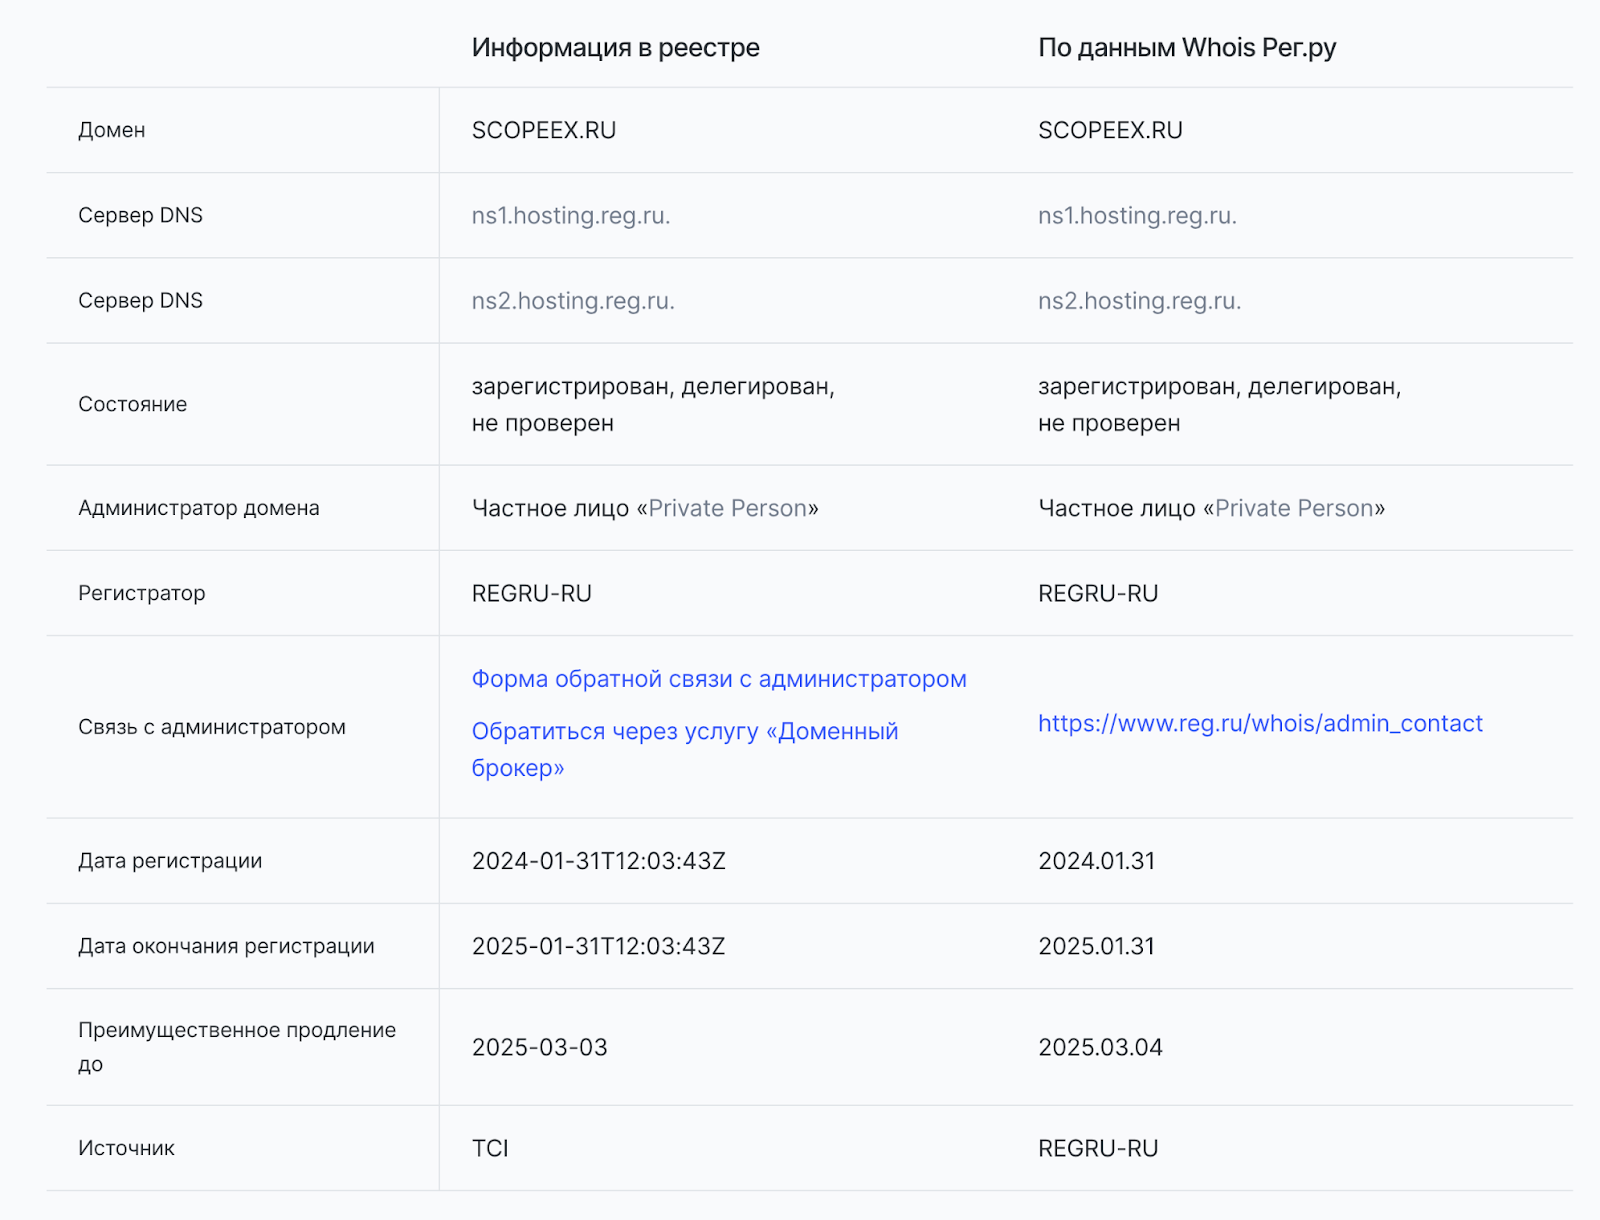The width and height of the screenshot is (1600, 1220).
Task: Click the 'Сервер DNS' label beside ns1
Action: (141, 215)
